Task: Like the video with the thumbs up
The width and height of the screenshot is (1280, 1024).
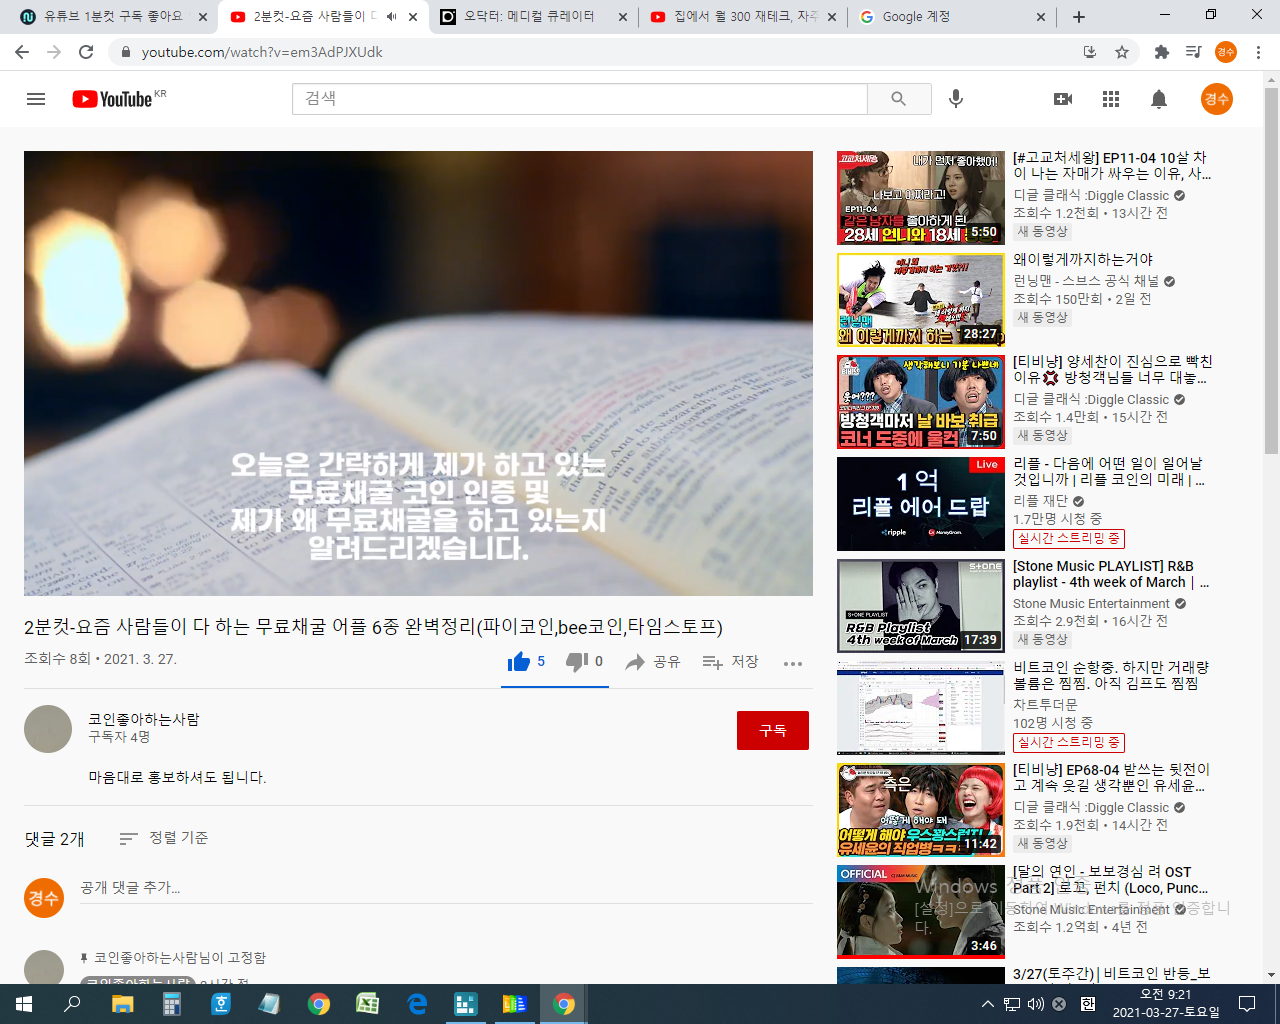Action: (x=519, y=661)
